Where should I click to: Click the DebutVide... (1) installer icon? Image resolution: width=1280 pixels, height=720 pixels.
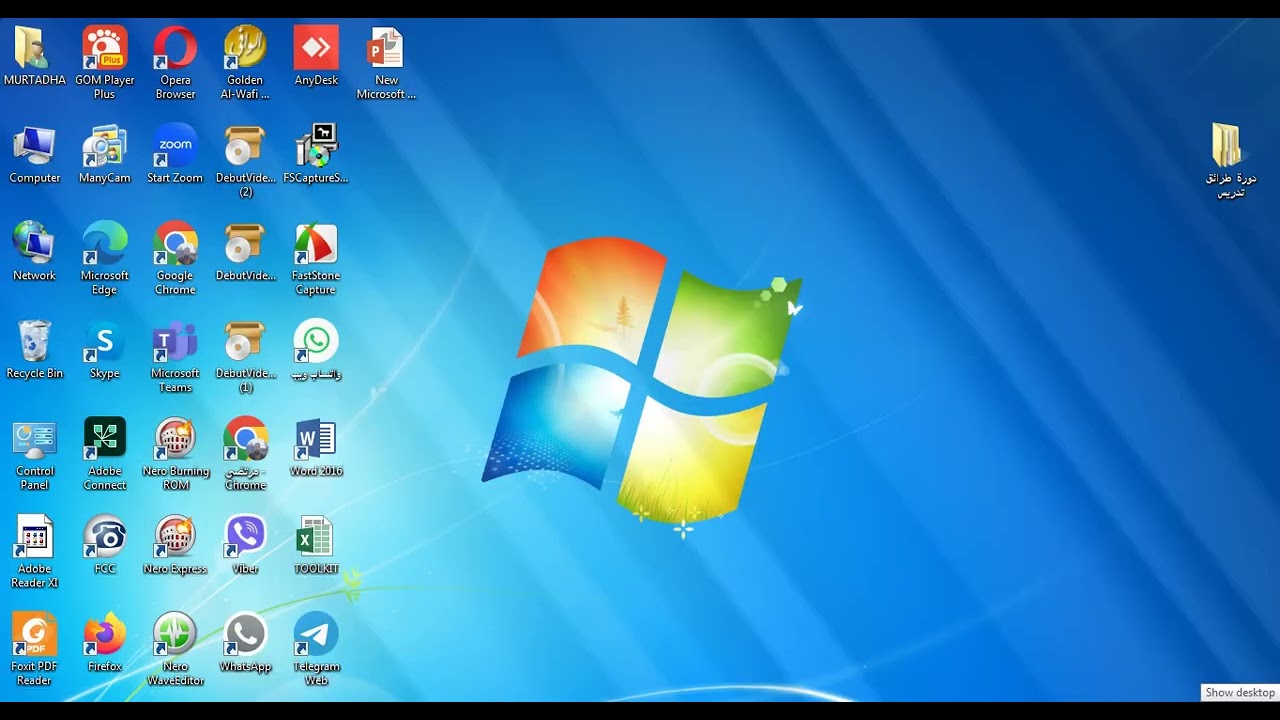coord(245,342)
